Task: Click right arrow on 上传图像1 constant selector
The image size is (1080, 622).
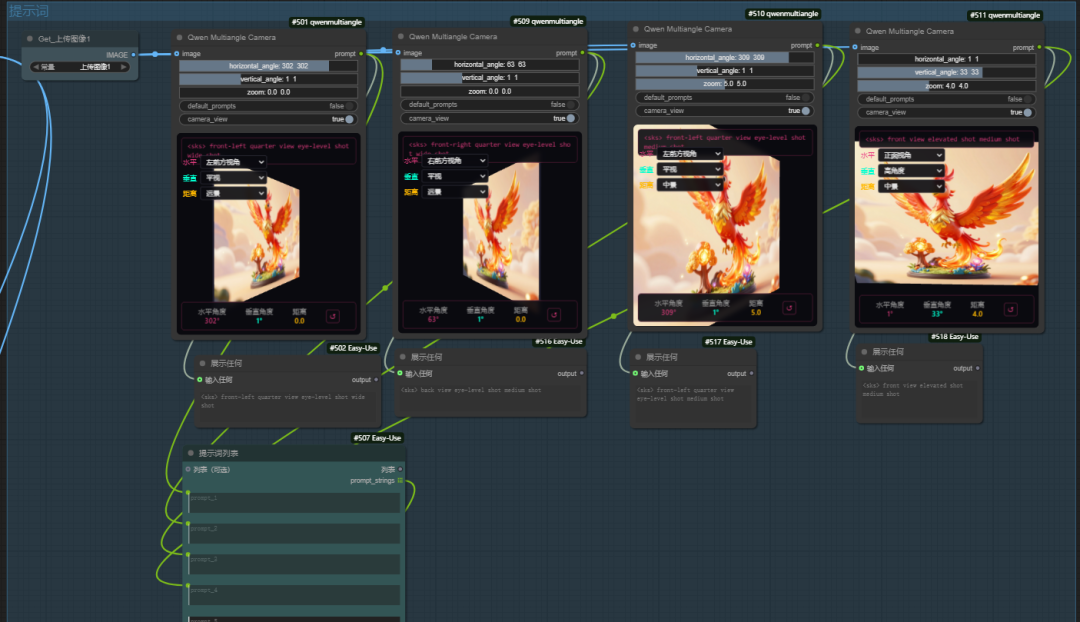Action: 123,67
